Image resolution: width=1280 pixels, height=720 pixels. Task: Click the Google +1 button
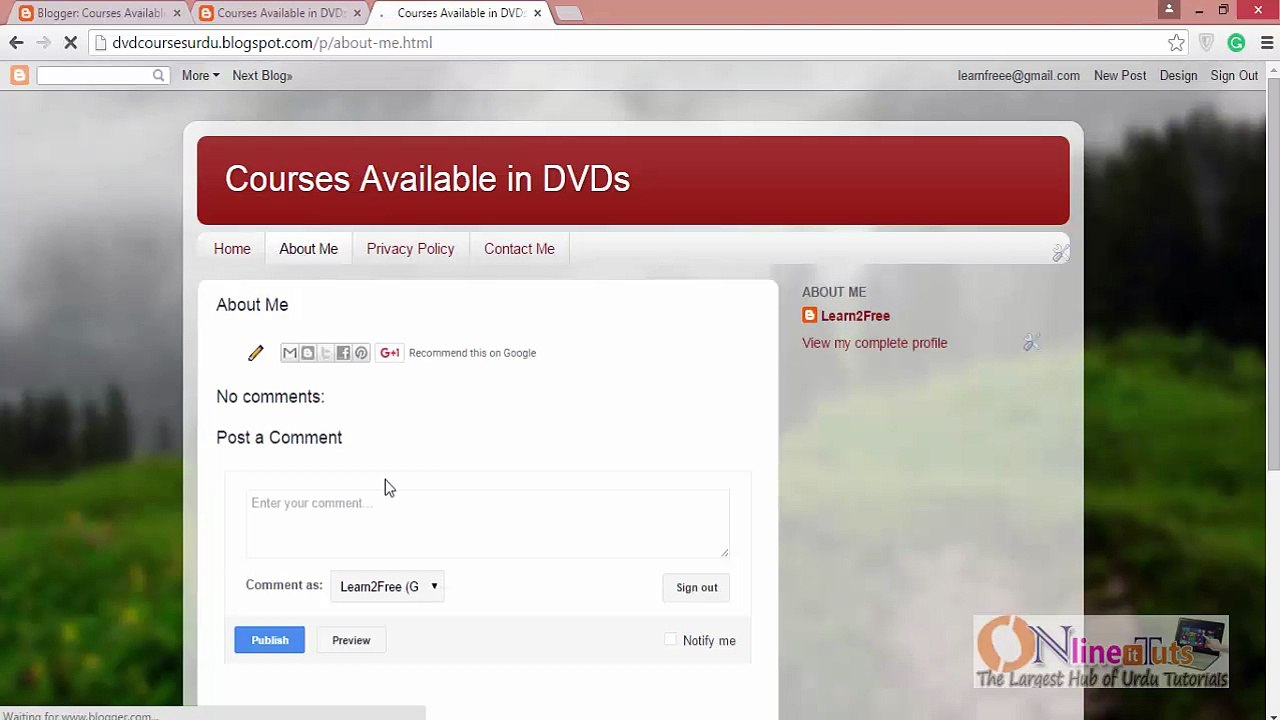point(390,353)
